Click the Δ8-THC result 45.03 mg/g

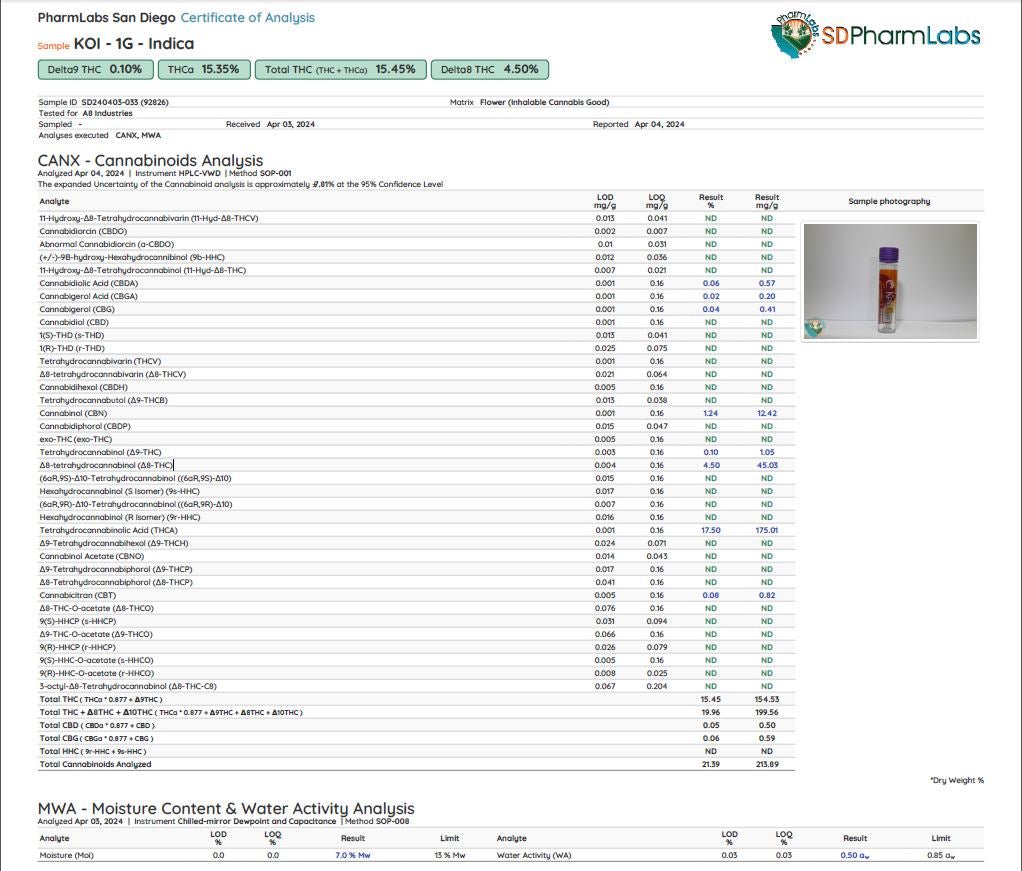(767, 465)
